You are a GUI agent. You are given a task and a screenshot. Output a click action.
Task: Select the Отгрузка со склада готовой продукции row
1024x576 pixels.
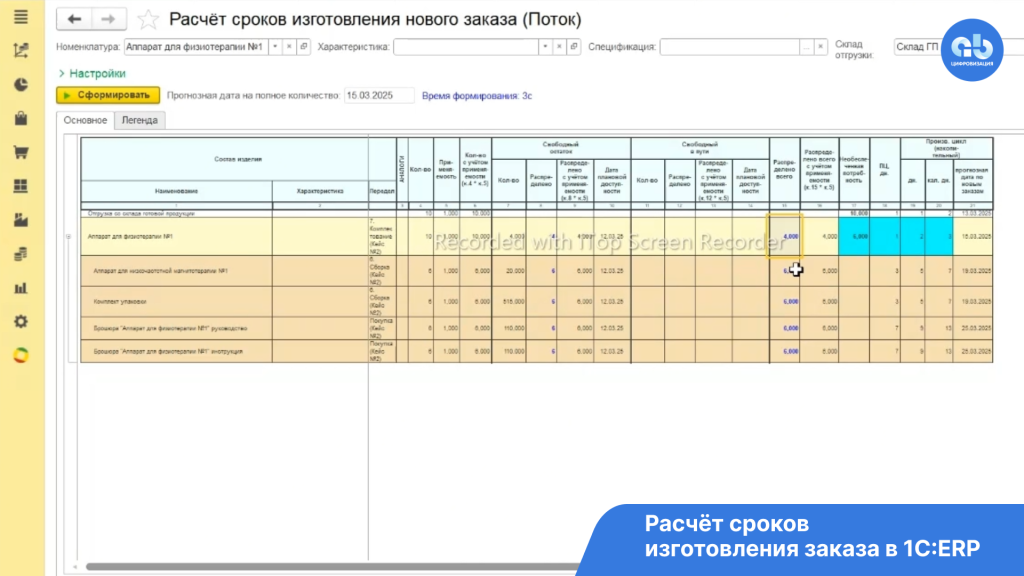tap(176, 214)
